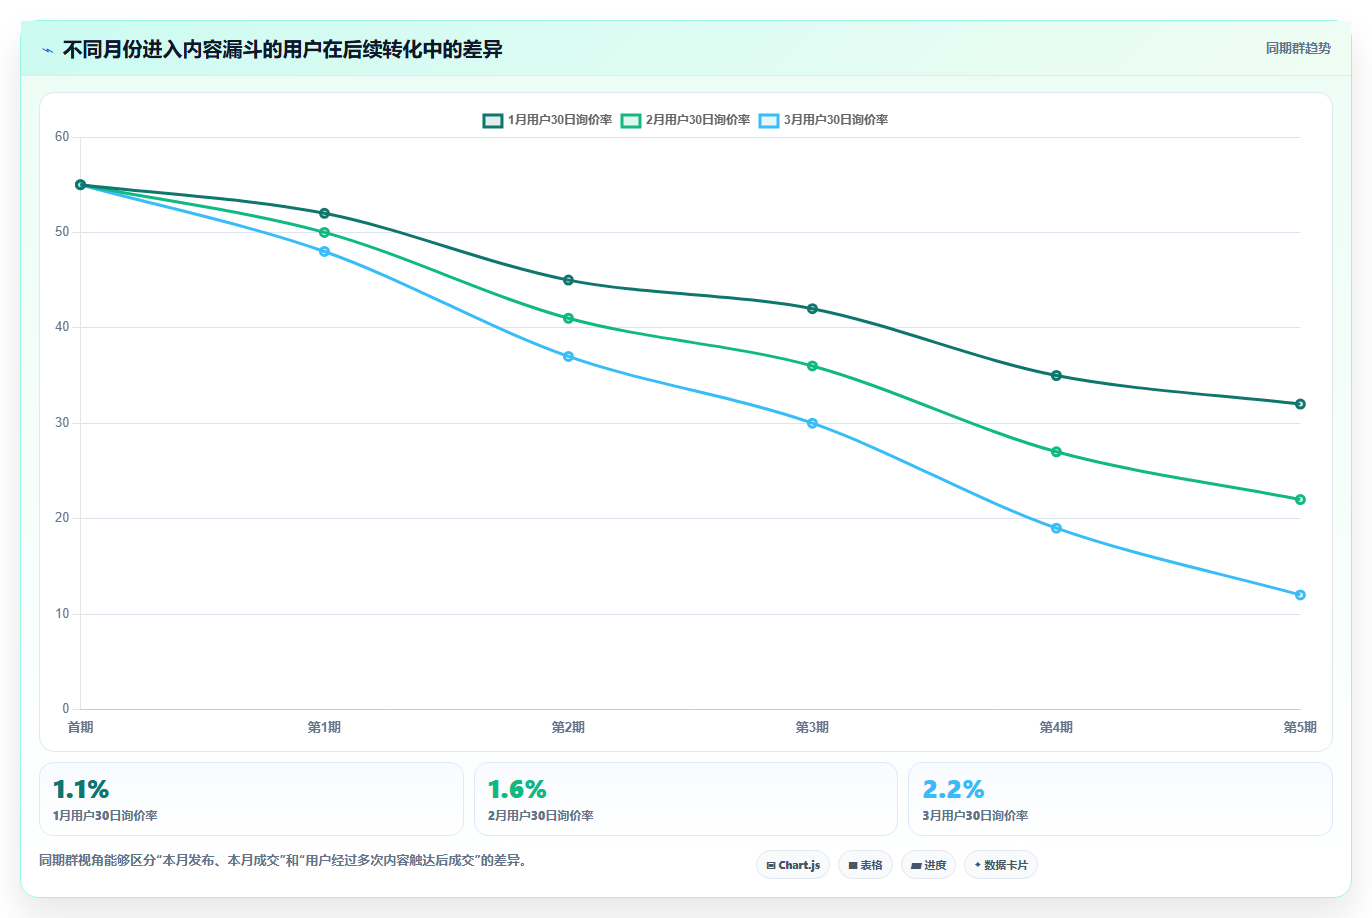
Task: Click the 1.1% data card
Action: pyautogui.click(x=251, y=799)
